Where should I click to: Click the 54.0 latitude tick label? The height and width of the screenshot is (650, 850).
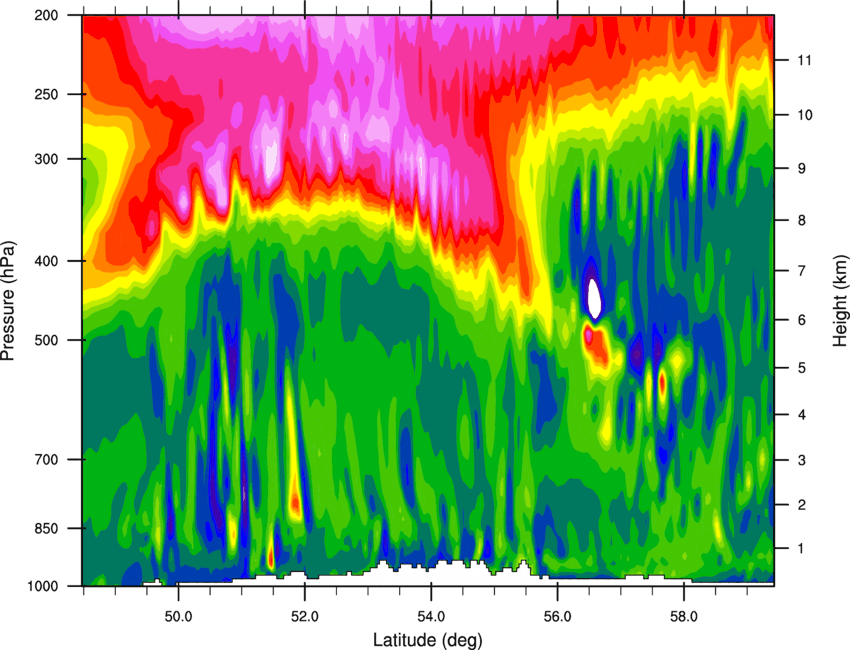pos(431,616)
